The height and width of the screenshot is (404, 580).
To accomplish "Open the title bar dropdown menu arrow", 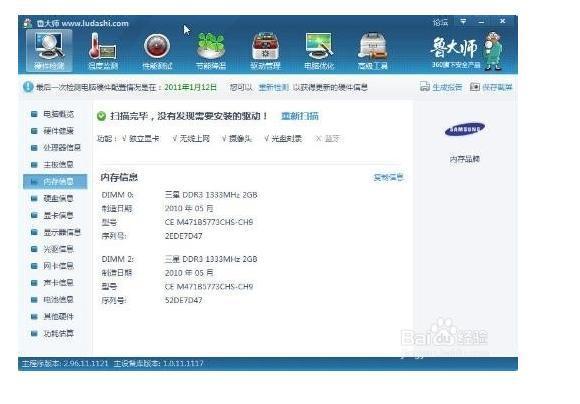I will pyautogui.click(x=463, y=21).
